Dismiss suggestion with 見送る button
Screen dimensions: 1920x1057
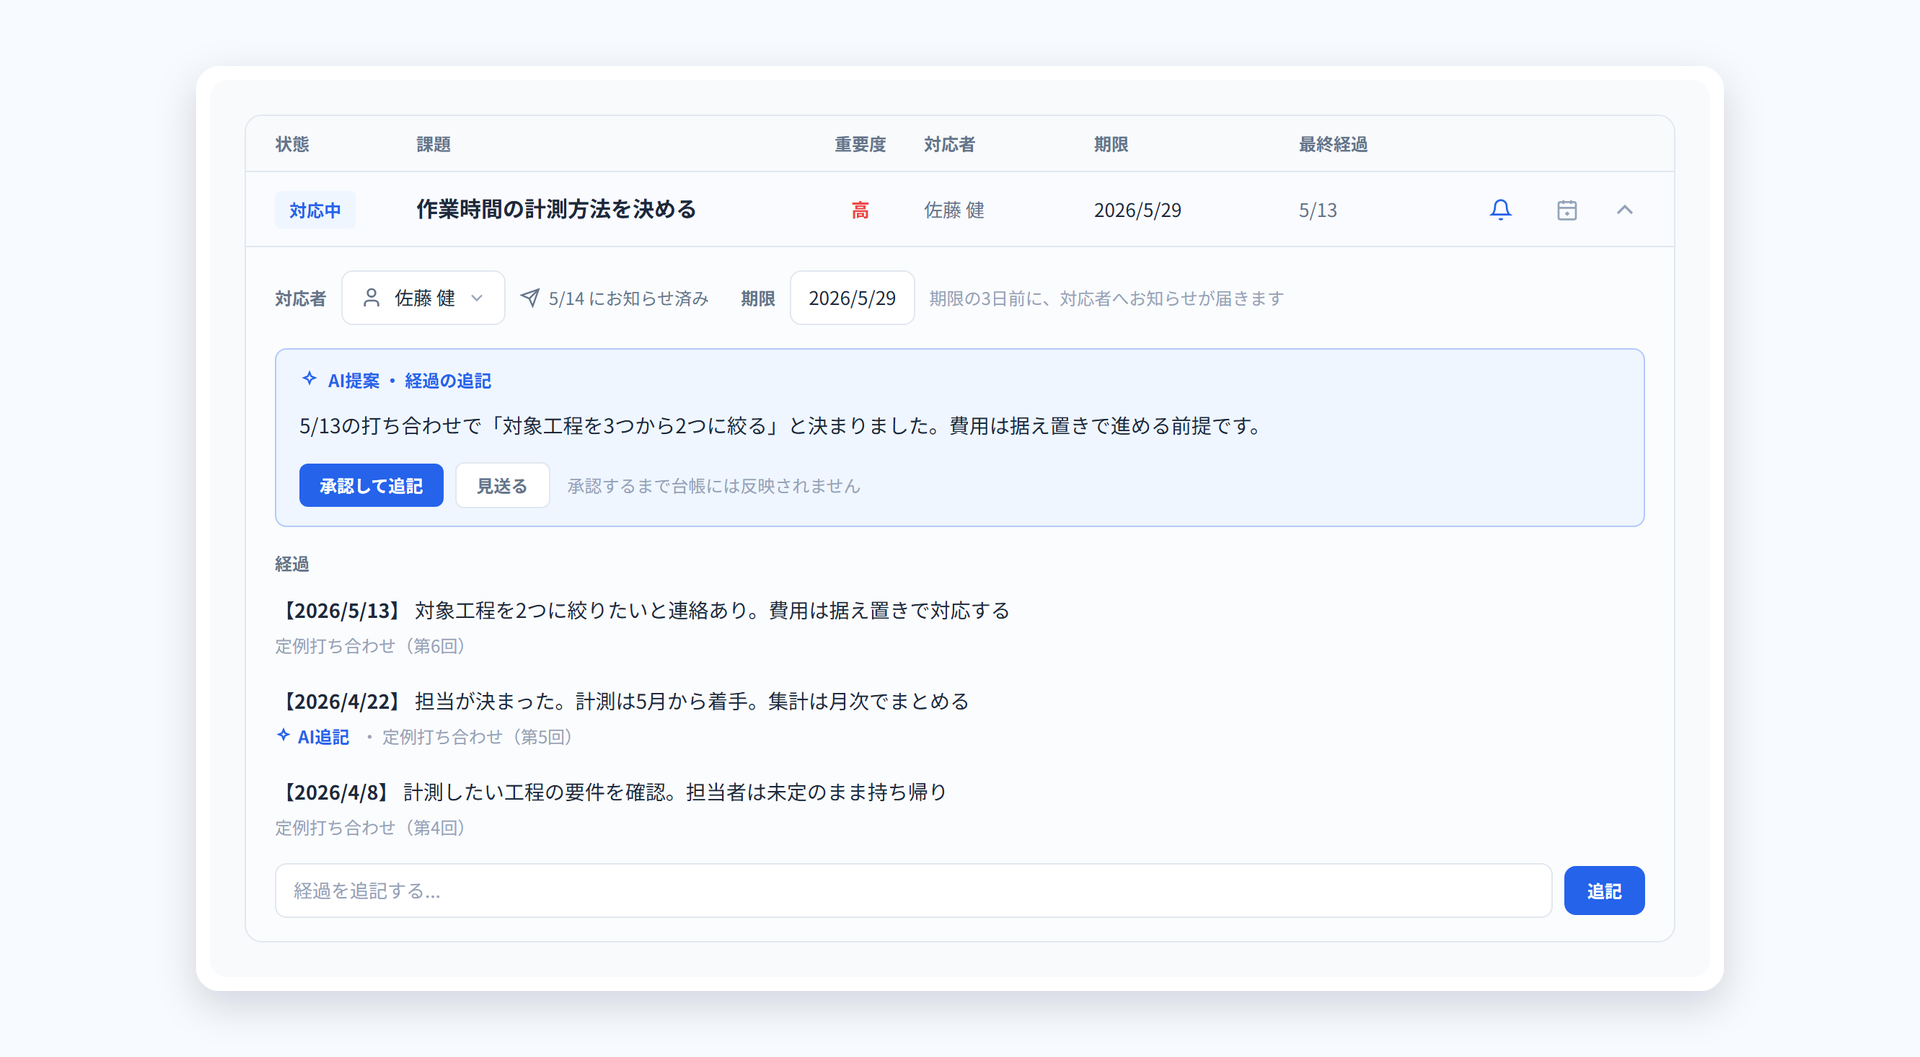click(x=502, y=486)
